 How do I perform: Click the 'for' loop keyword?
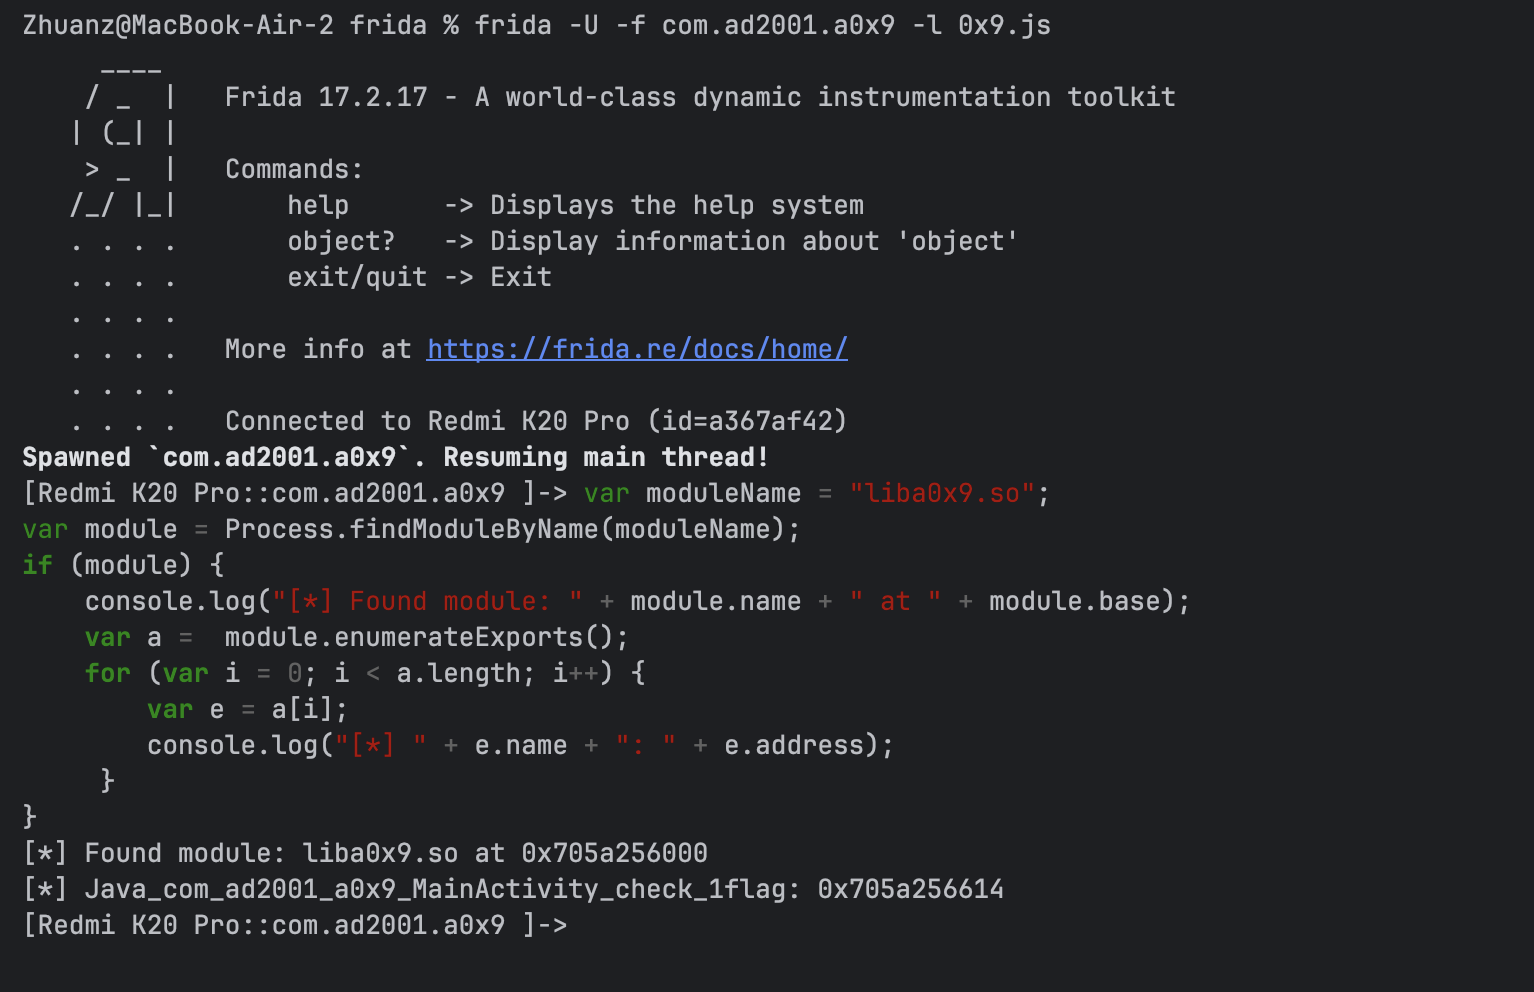point(108,673)
